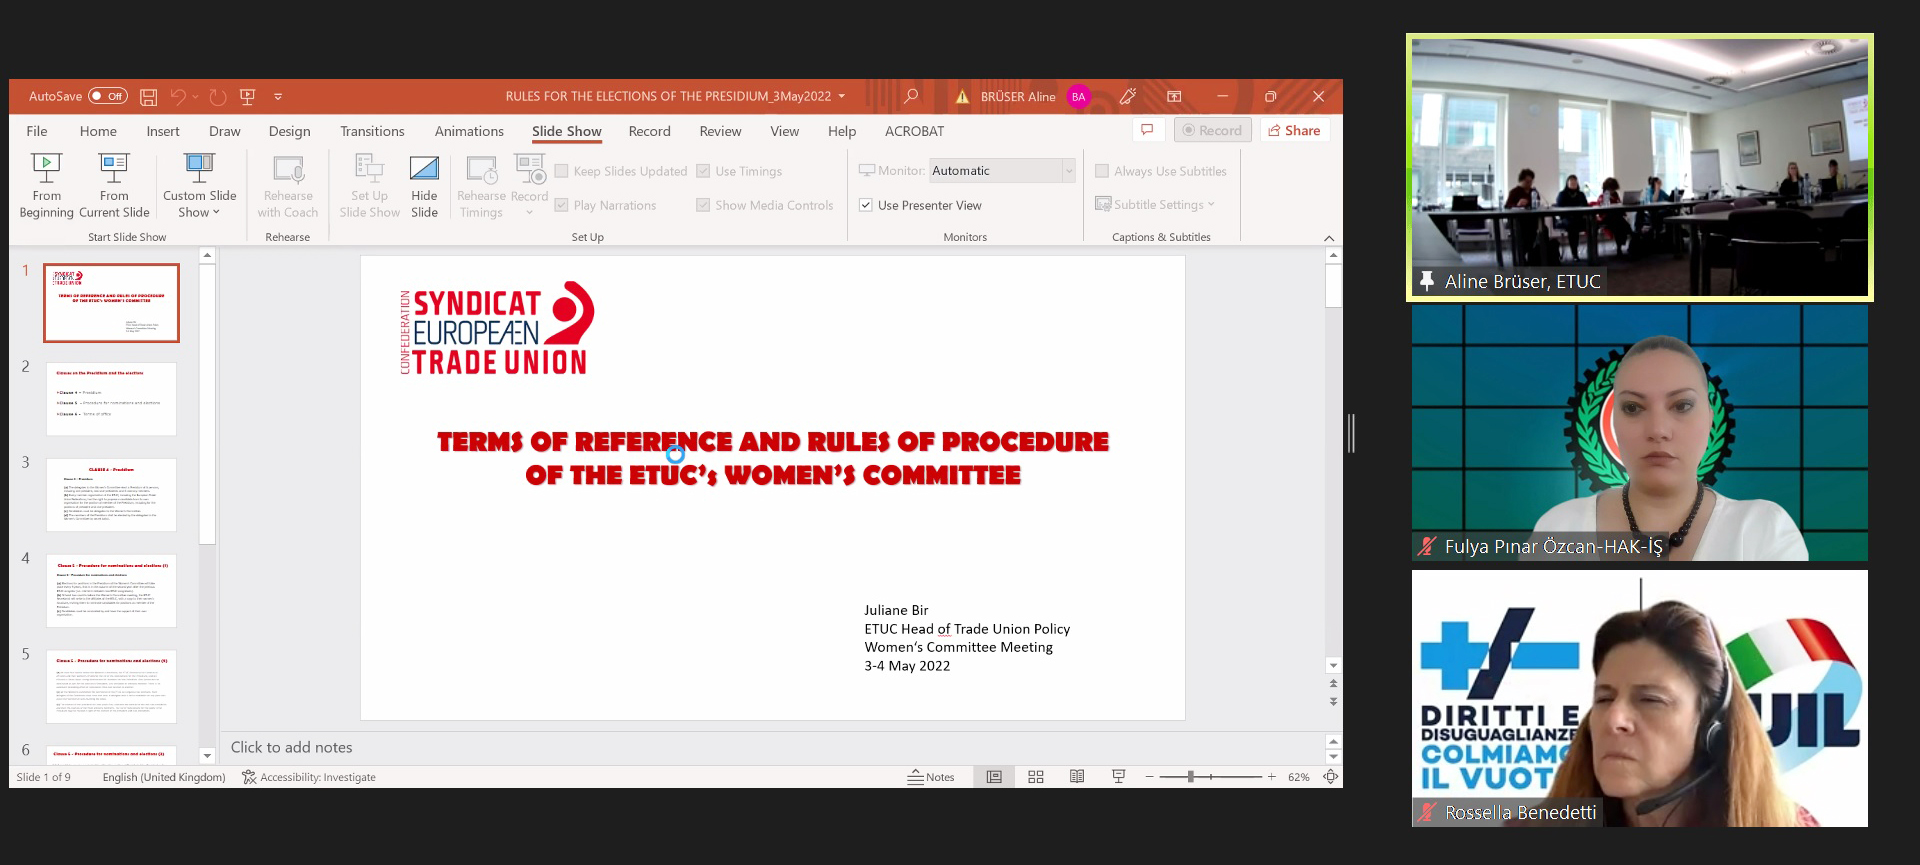This screenshot has width=1920, height=865.
Task: Toggle the Notes pane in status bar
Action: coord(931,777)
